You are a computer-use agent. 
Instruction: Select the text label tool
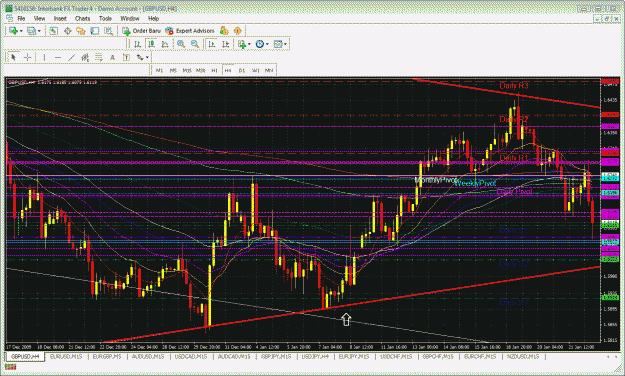click(126, 57)
